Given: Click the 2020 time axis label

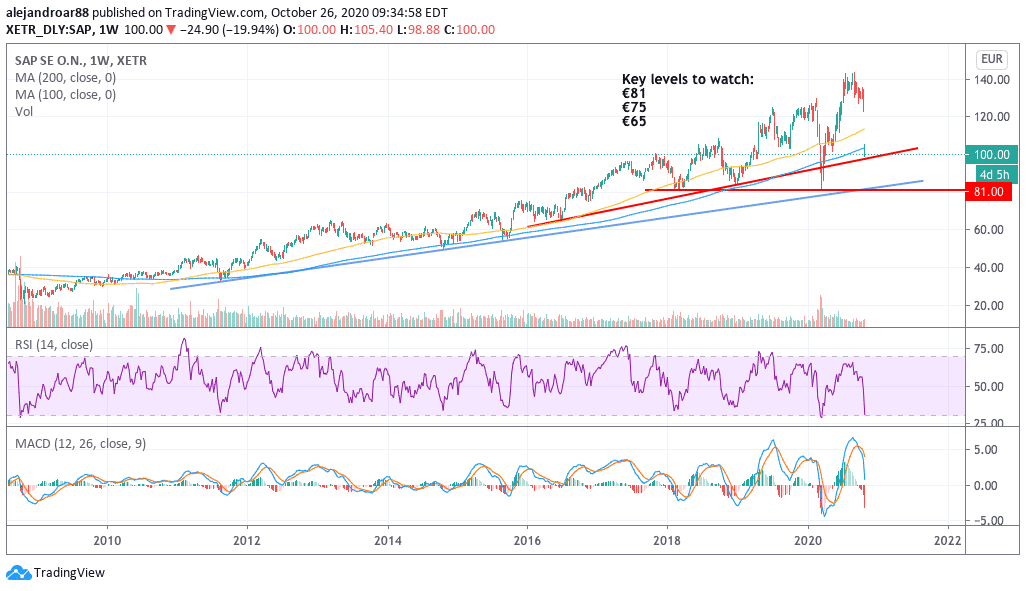Looking at the screenshot, I should (807, 540).
